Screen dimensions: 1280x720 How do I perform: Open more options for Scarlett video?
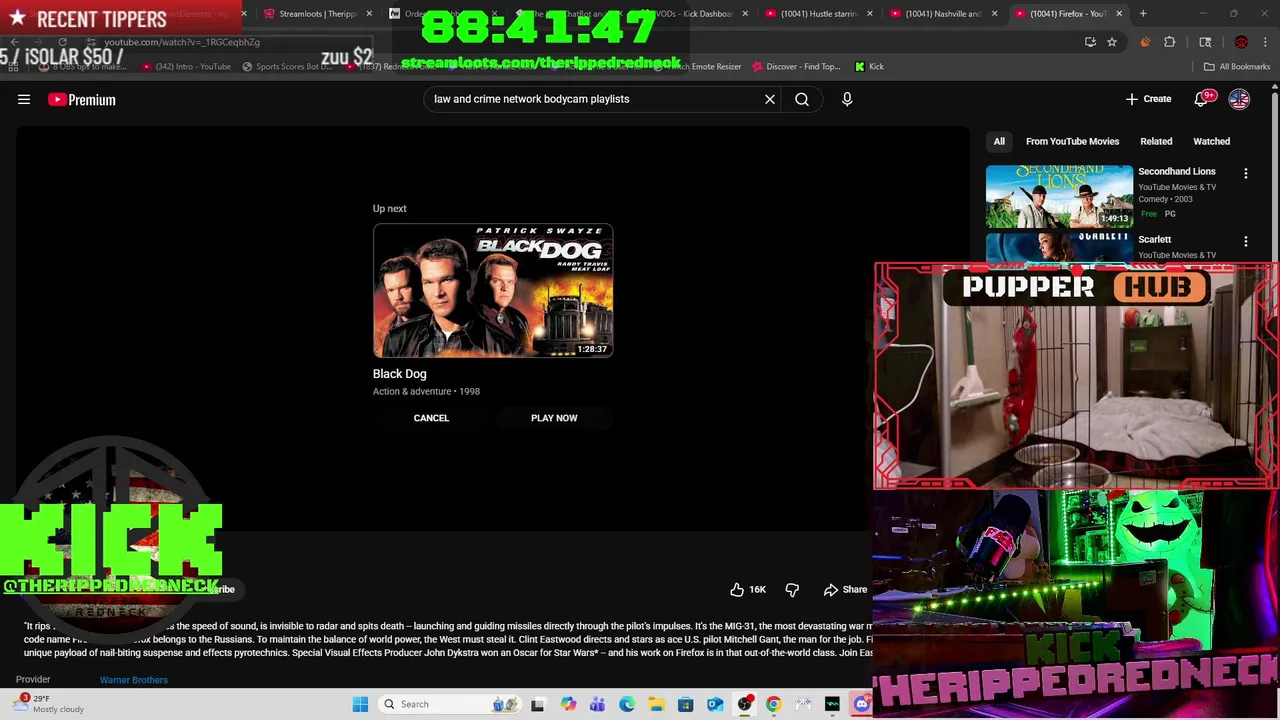pos(1246,241)
